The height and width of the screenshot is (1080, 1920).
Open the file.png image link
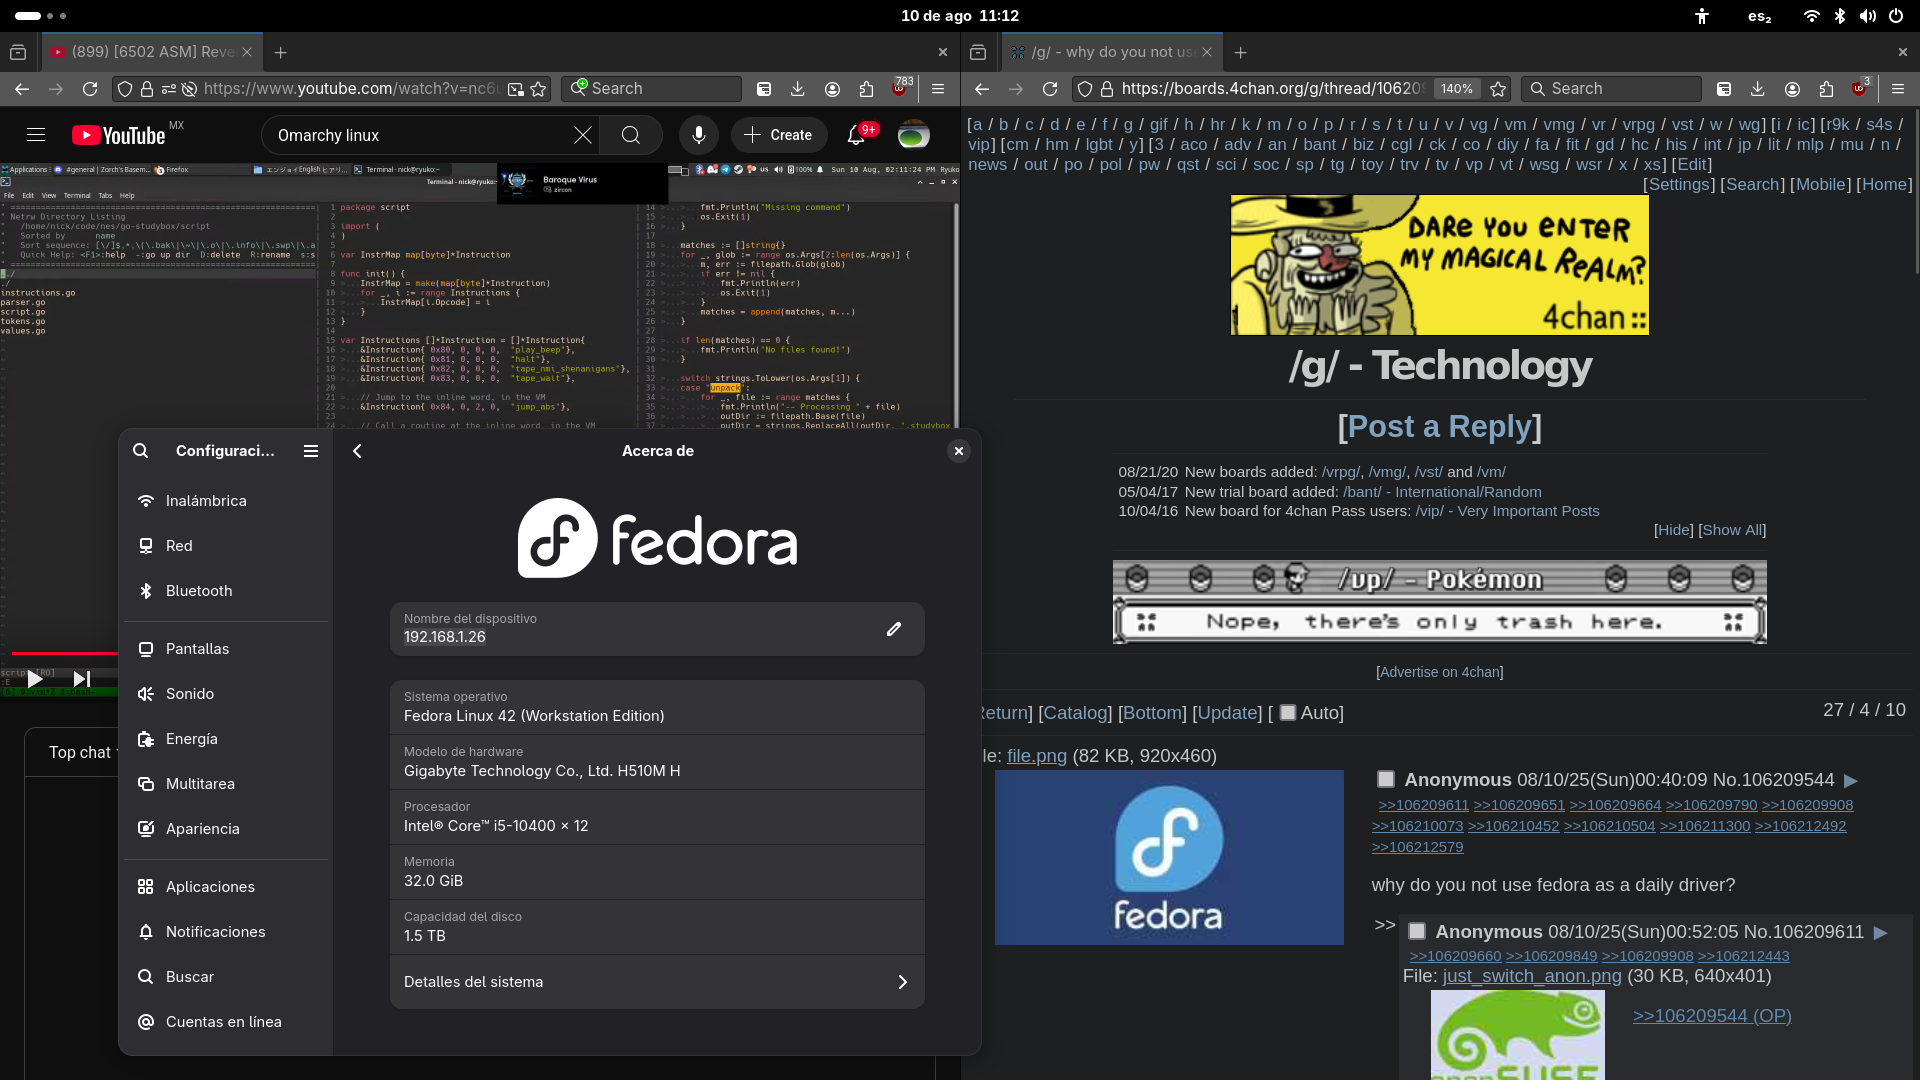1037,756
